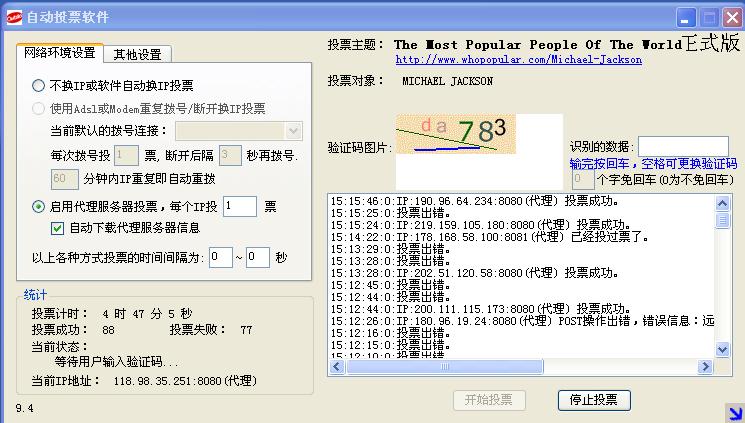The width and height of the screenshot is (745, 423).
Task: Click the 个字免回车 character count field
Action: coord(583,180)
